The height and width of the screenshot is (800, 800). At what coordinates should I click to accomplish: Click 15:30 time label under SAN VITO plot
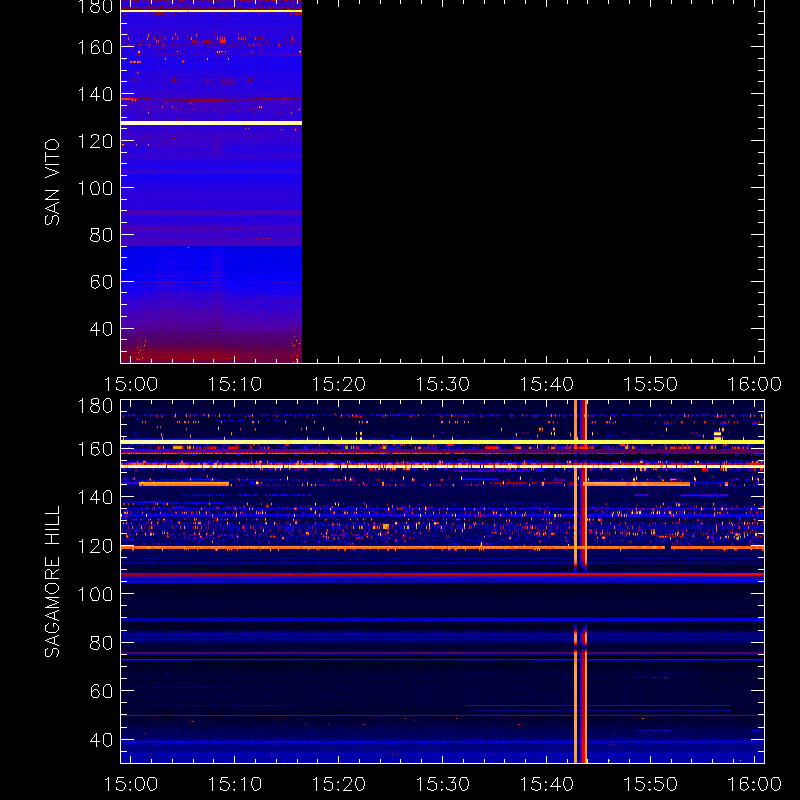(x=443, y=384)
